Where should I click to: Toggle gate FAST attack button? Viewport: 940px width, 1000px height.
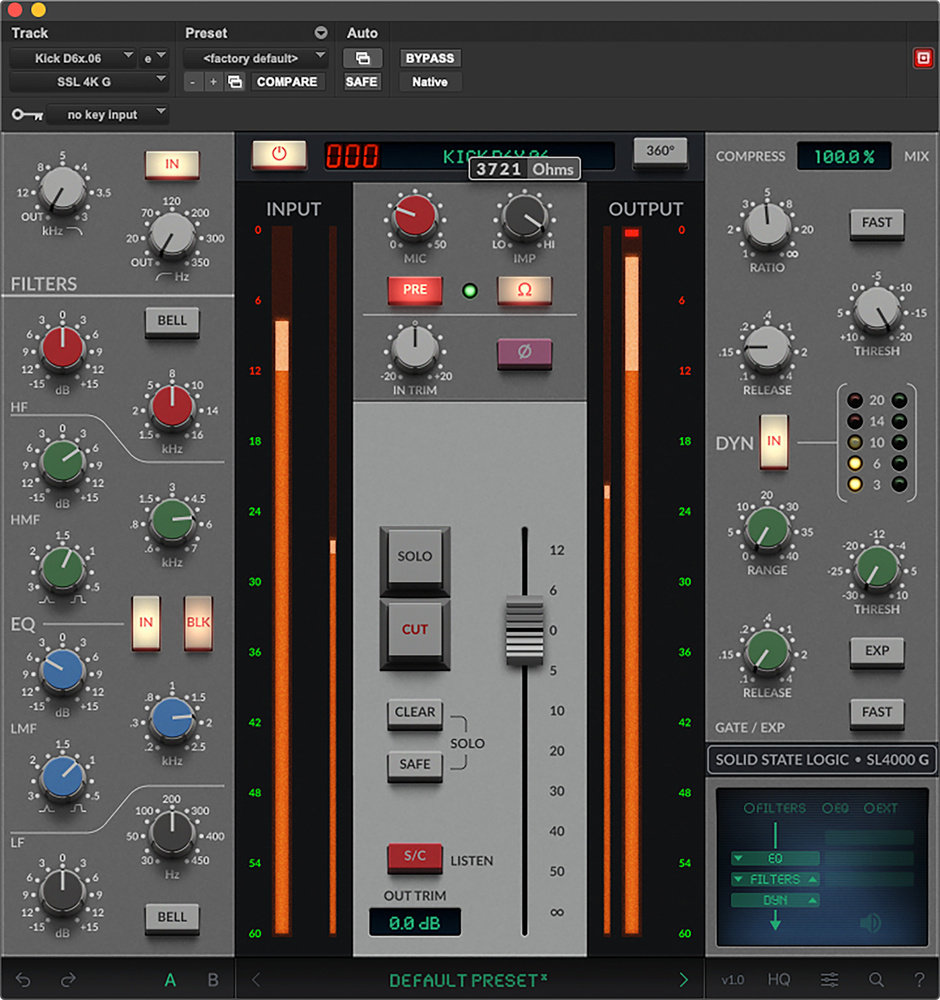point(877,712)
